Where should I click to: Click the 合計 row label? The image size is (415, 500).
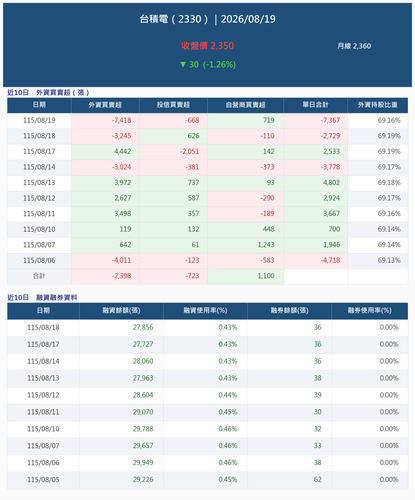coord(39,276)
